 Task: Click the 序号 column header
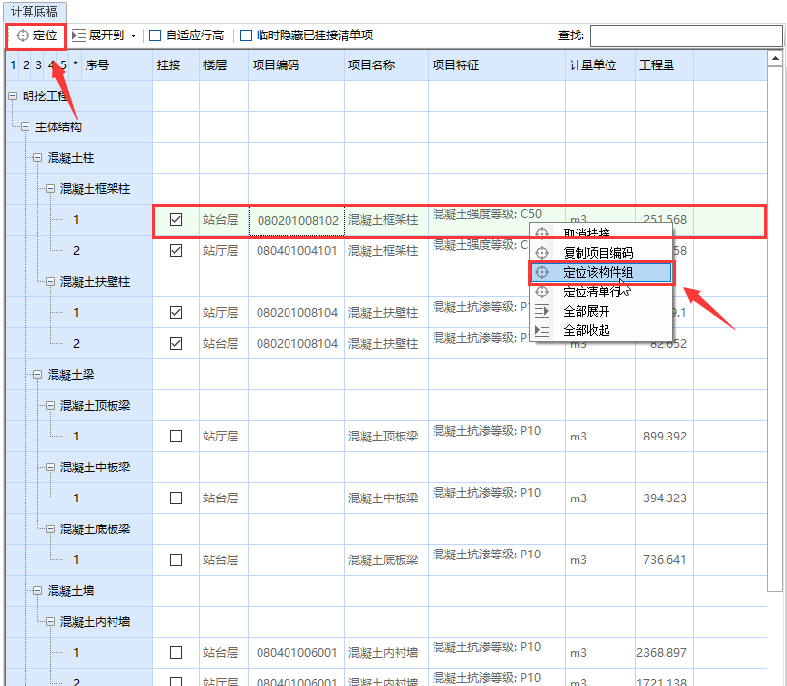tap(97, 65)
